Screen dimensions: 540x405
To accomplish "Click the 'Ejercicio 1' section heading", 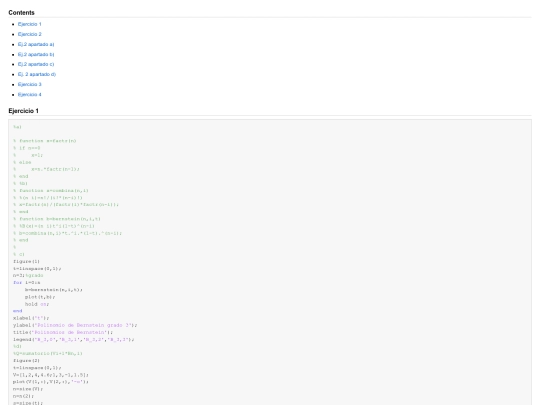I will 23,111.
